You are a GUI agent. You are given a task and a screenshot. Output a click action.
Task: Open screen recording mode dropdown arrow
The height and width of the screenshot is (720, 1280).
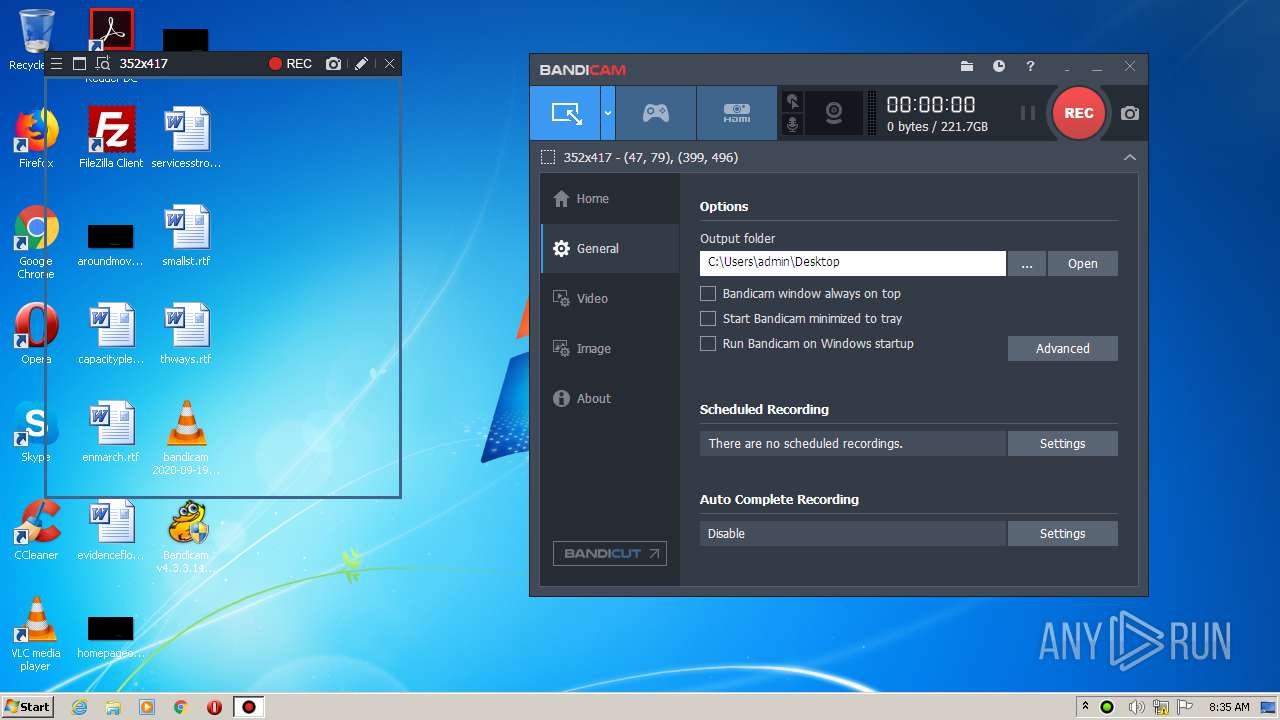(x=607, y=113)
